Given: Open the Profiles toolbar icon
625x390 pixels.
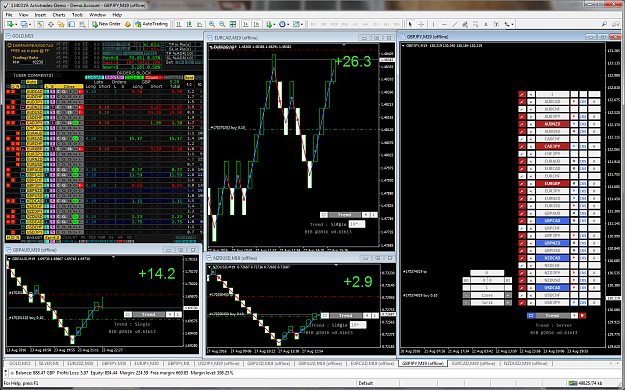Looking at the screenshot, I should 24,24.
